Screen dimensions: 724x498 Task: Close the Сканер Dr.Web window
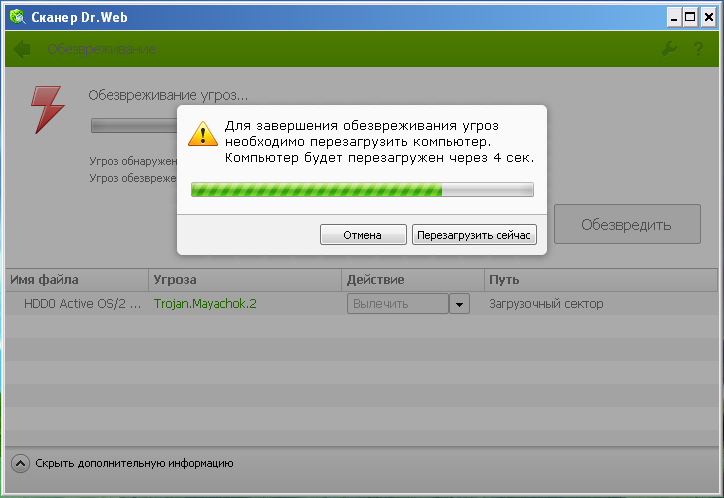pos(709,18)
